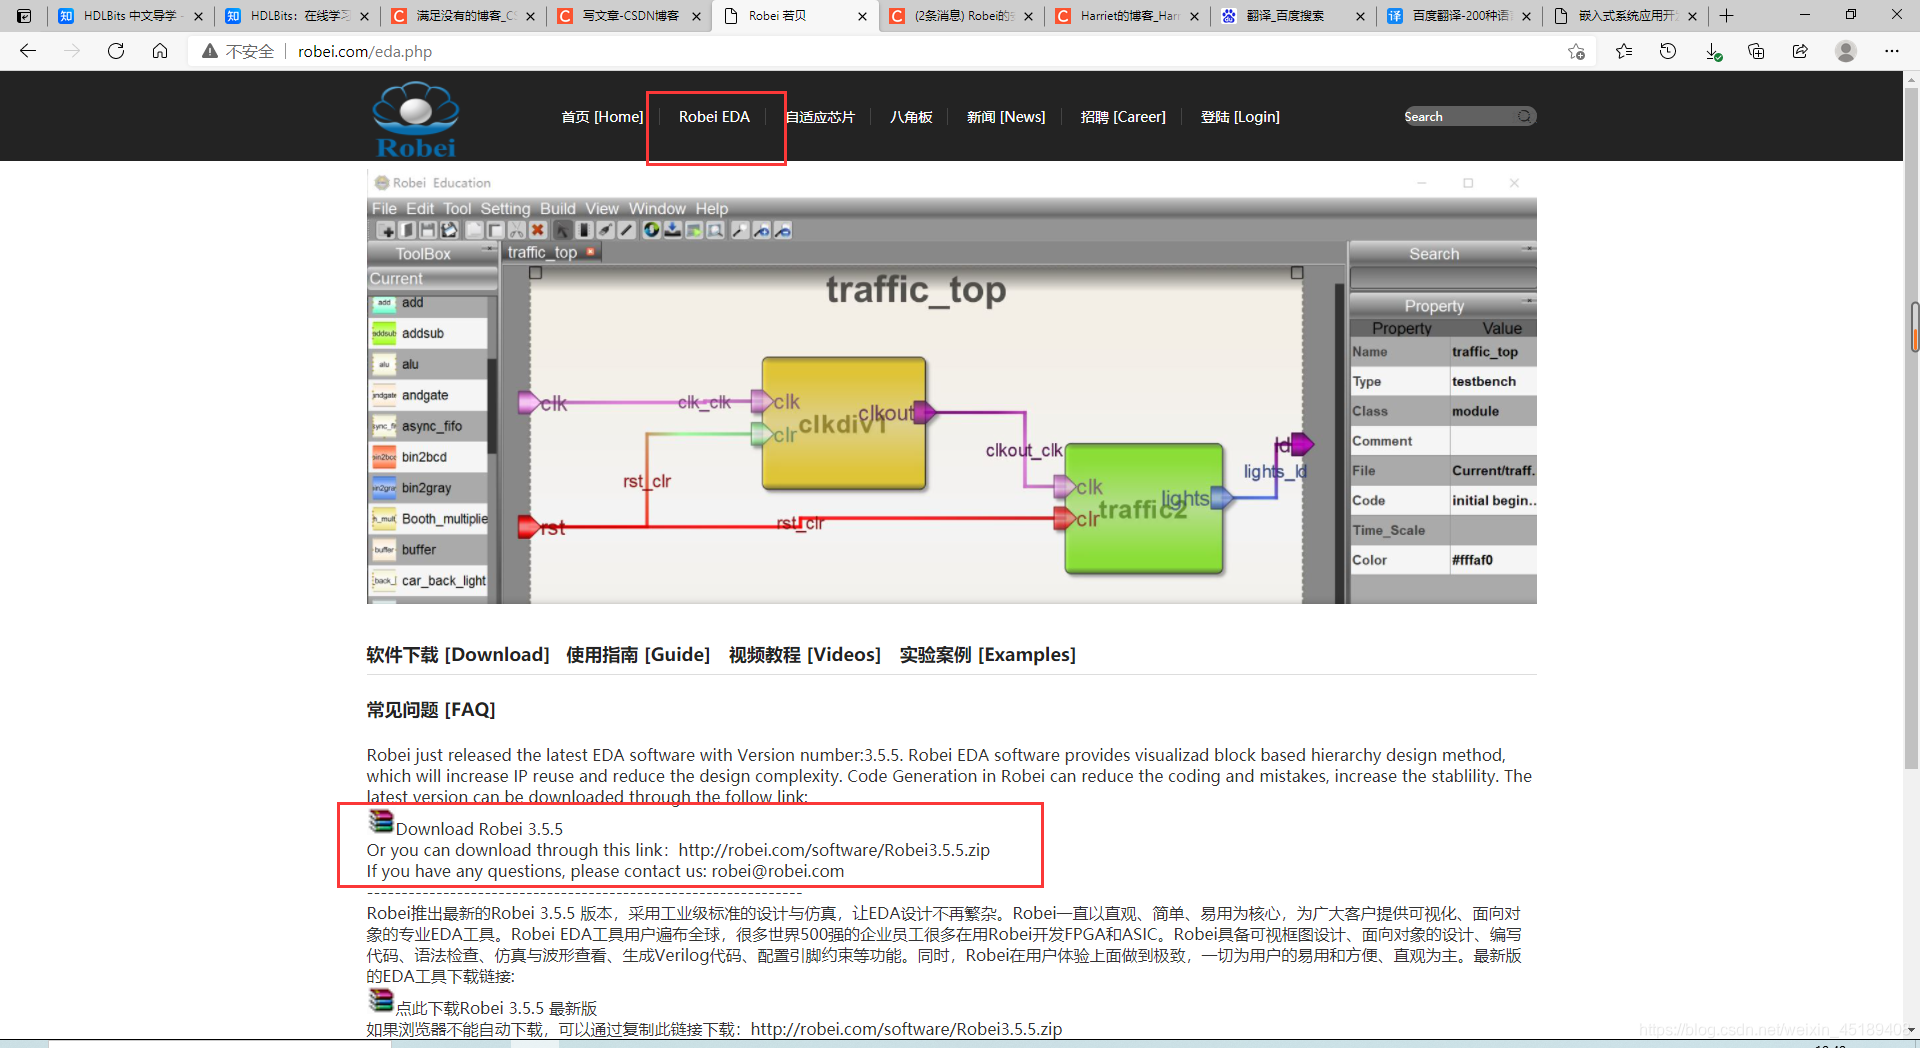Reload the current page
Image resolution: width=1920 pixels, height=1048 pixels.
116,51
